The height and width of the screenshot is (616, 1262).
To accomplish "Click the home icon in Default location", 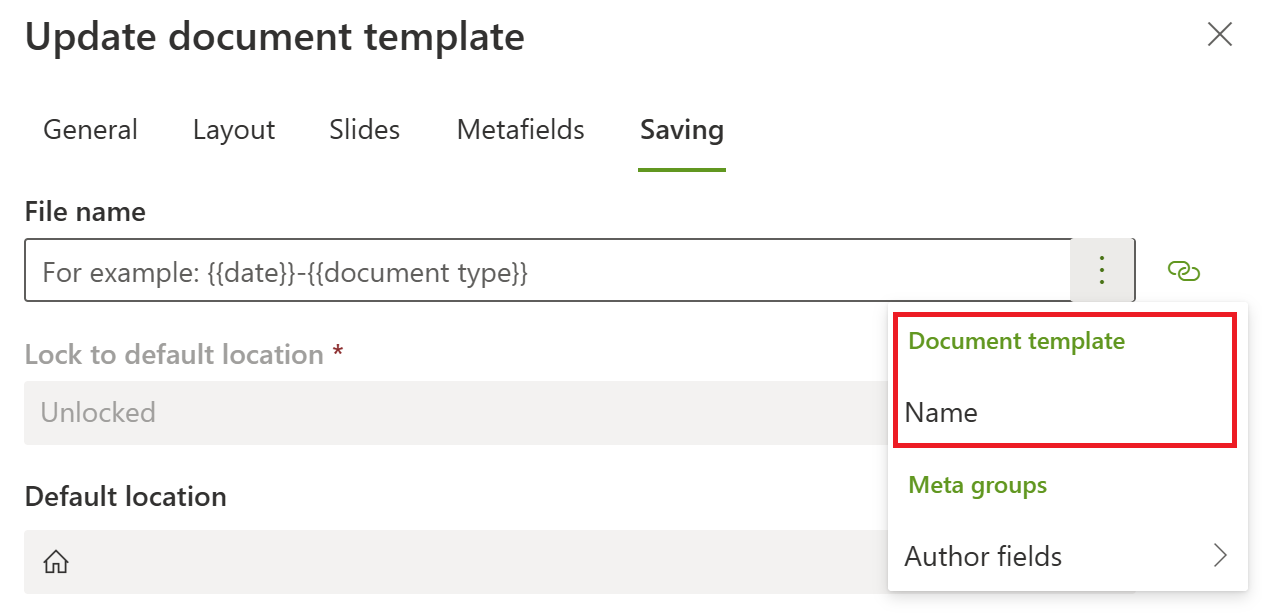I will point(56,563).
